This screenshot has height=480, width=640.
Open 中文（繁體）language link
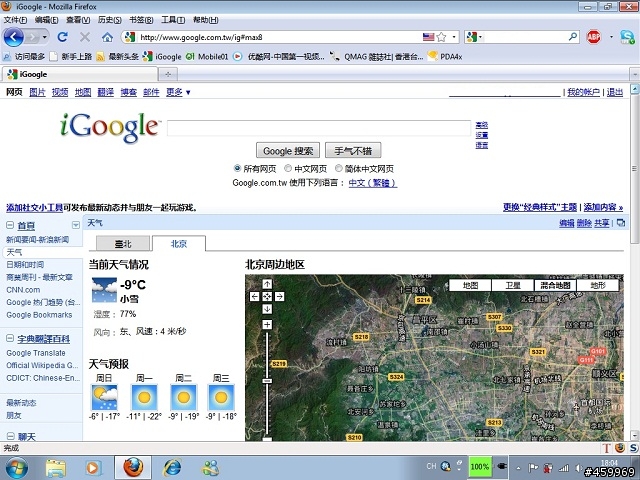(373, 183)
